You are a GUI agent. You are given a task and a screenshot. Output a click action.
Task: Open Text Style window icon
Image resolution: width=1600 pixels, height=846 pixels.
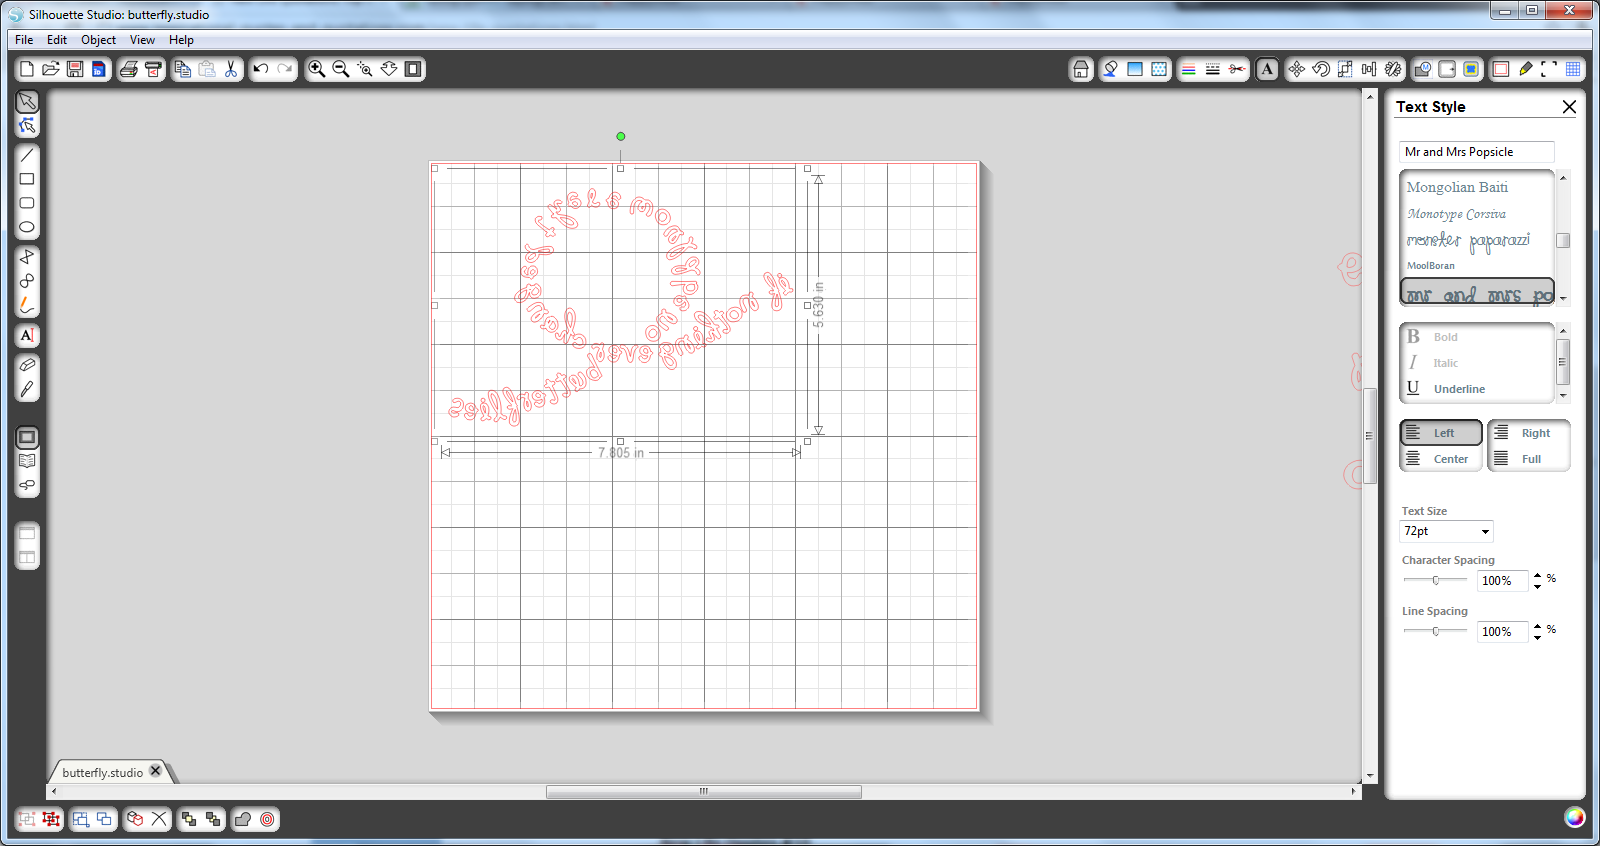(1267, 69)
